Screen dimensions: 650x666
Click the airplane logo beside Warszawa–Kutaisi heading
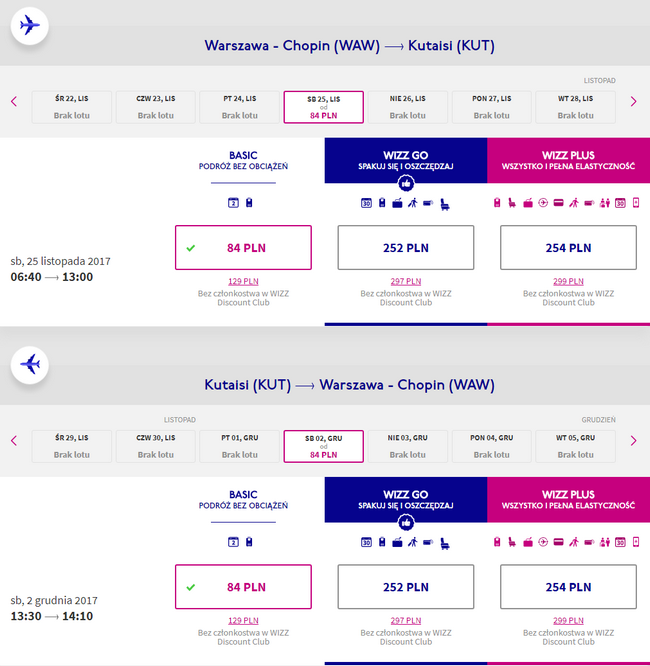(x=30, y=25)
